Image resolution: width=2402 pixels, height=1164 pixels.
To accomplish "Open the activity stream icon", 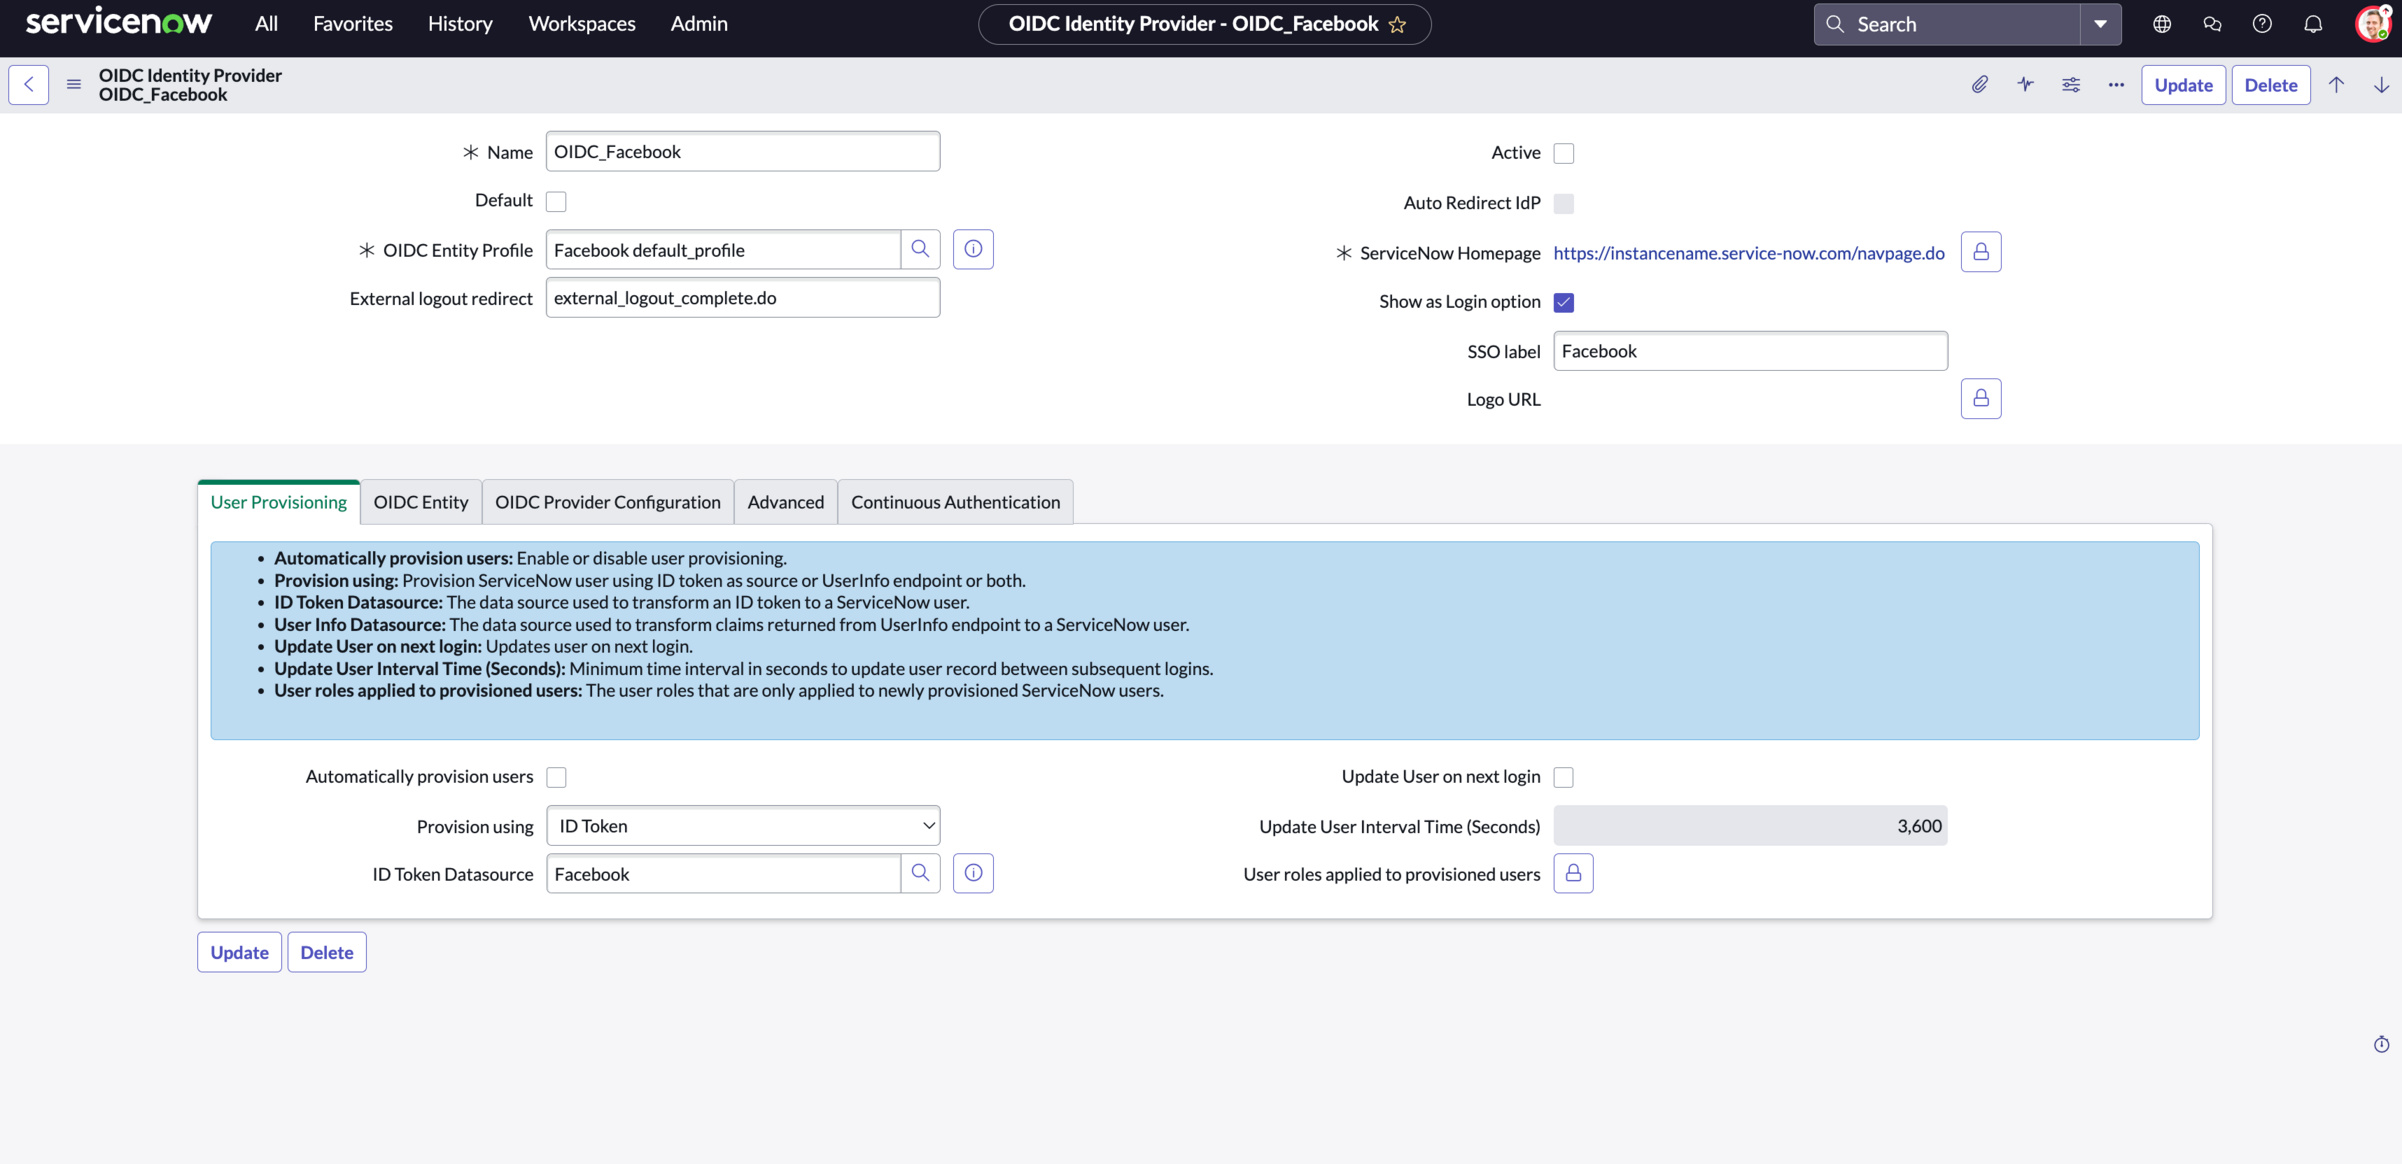I will [2025, 85].
